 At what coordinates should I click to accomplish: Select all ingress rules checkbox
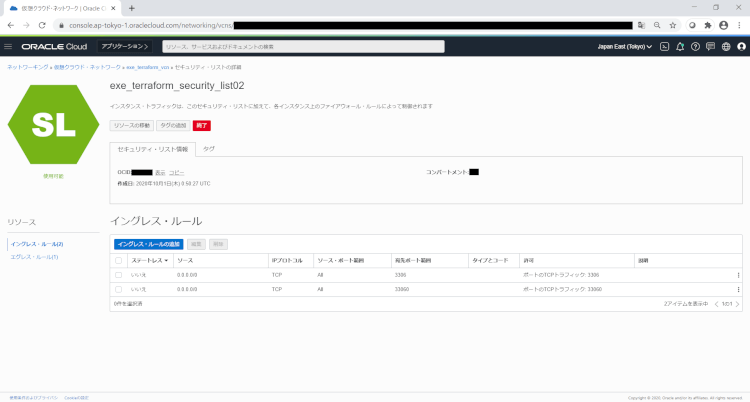[x=119, y=261]
